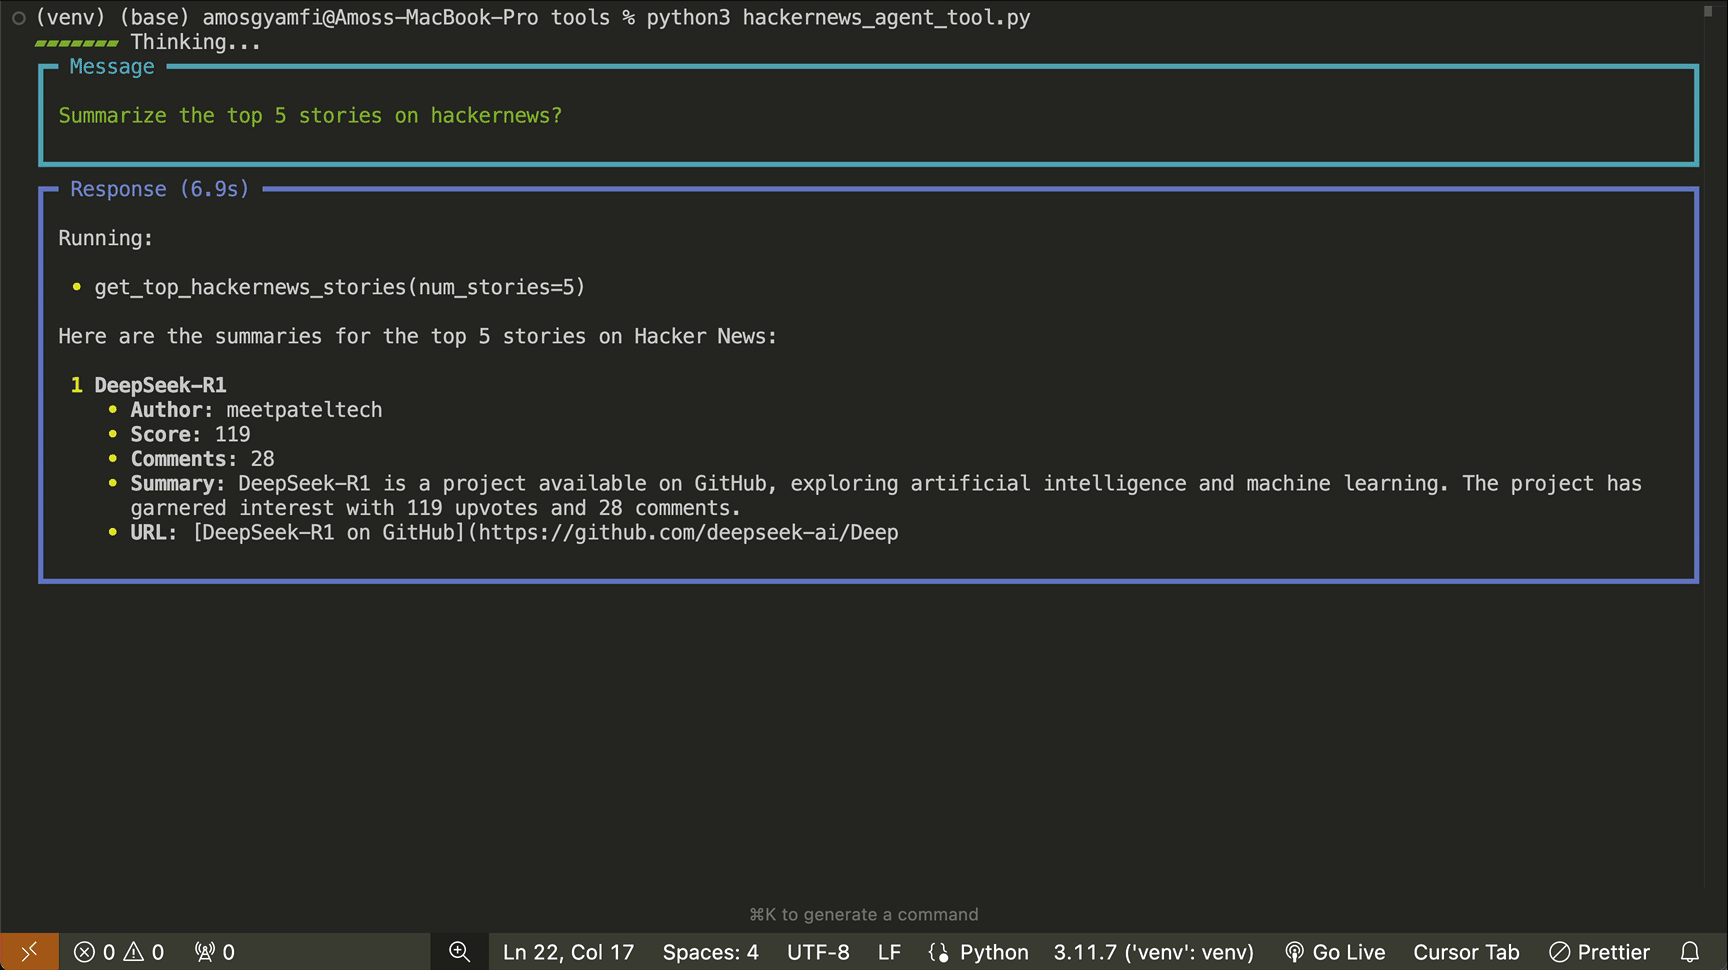Select interpreter 3.11.7 venv
The image size is (1728, 970).
point(1153,952)
